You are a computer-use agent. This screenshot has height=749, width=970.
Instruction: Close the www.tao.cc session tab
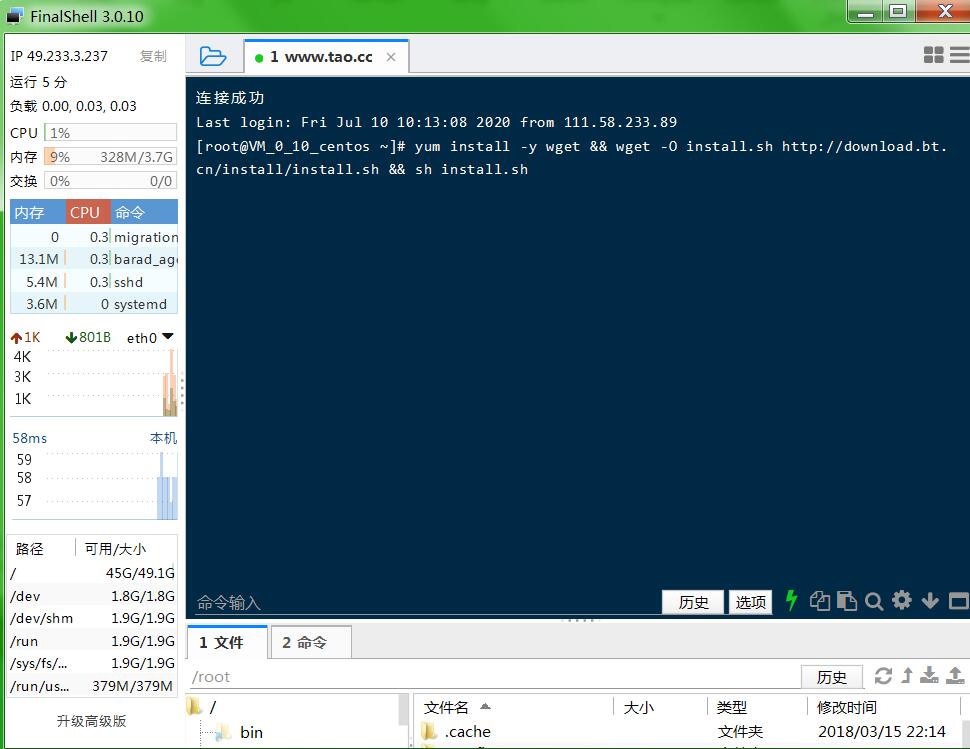[x=391, y=57]
